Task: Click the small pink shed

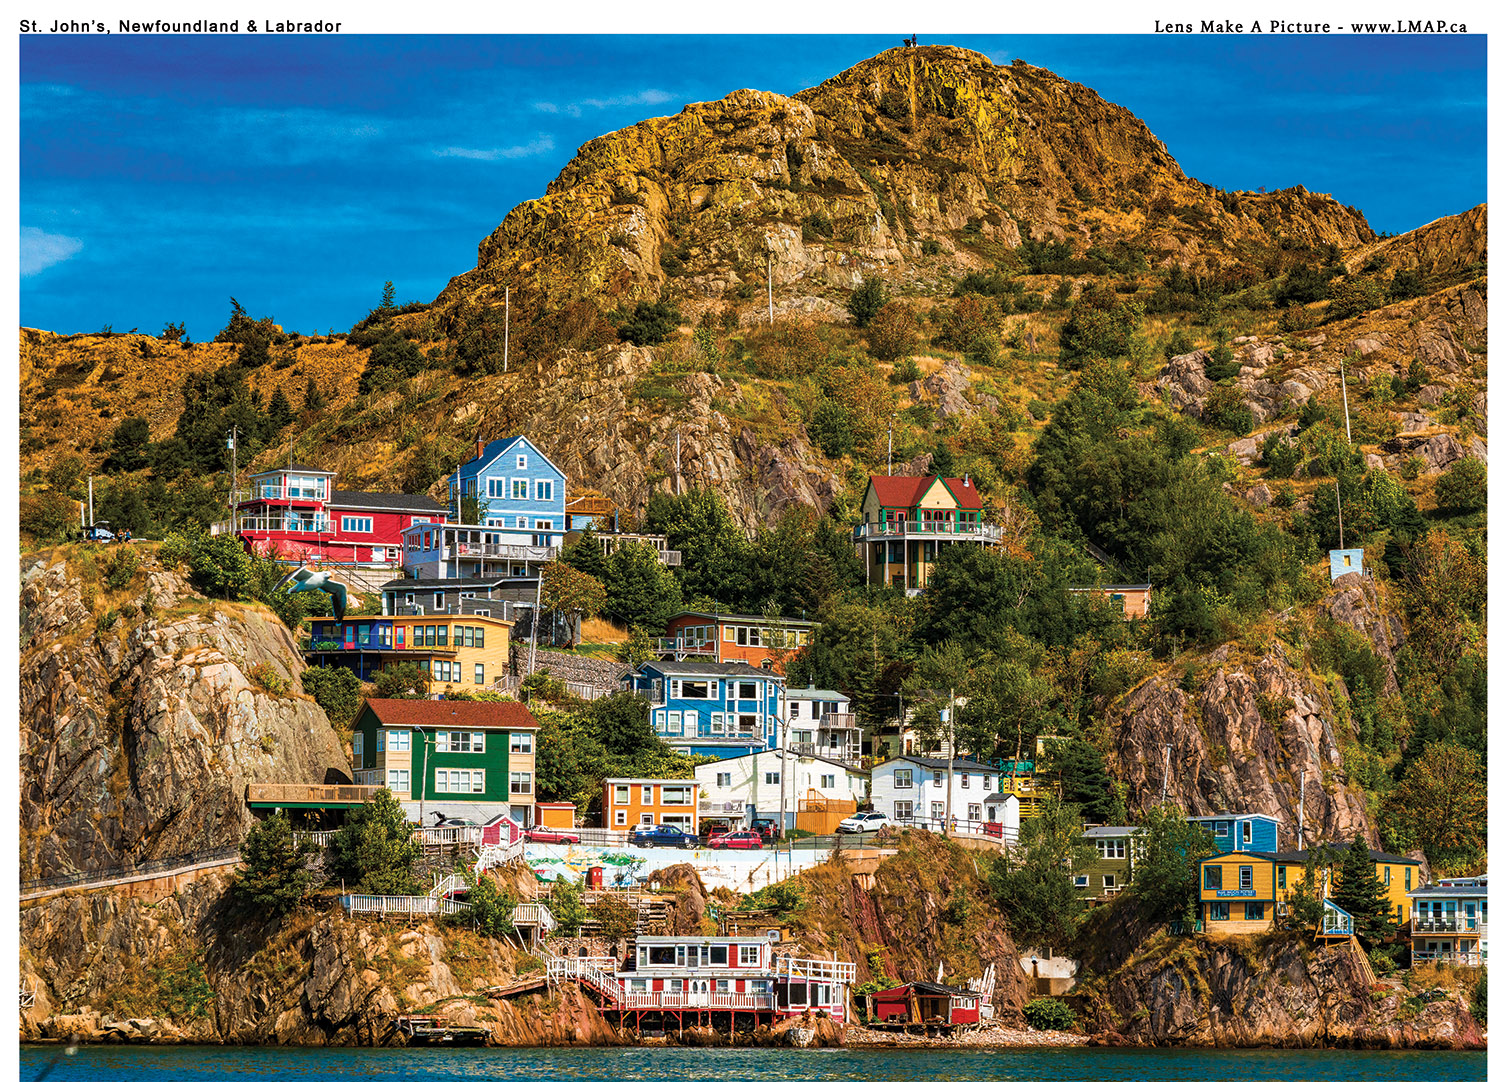Action: pyautogui.click(x=500, y=830)
